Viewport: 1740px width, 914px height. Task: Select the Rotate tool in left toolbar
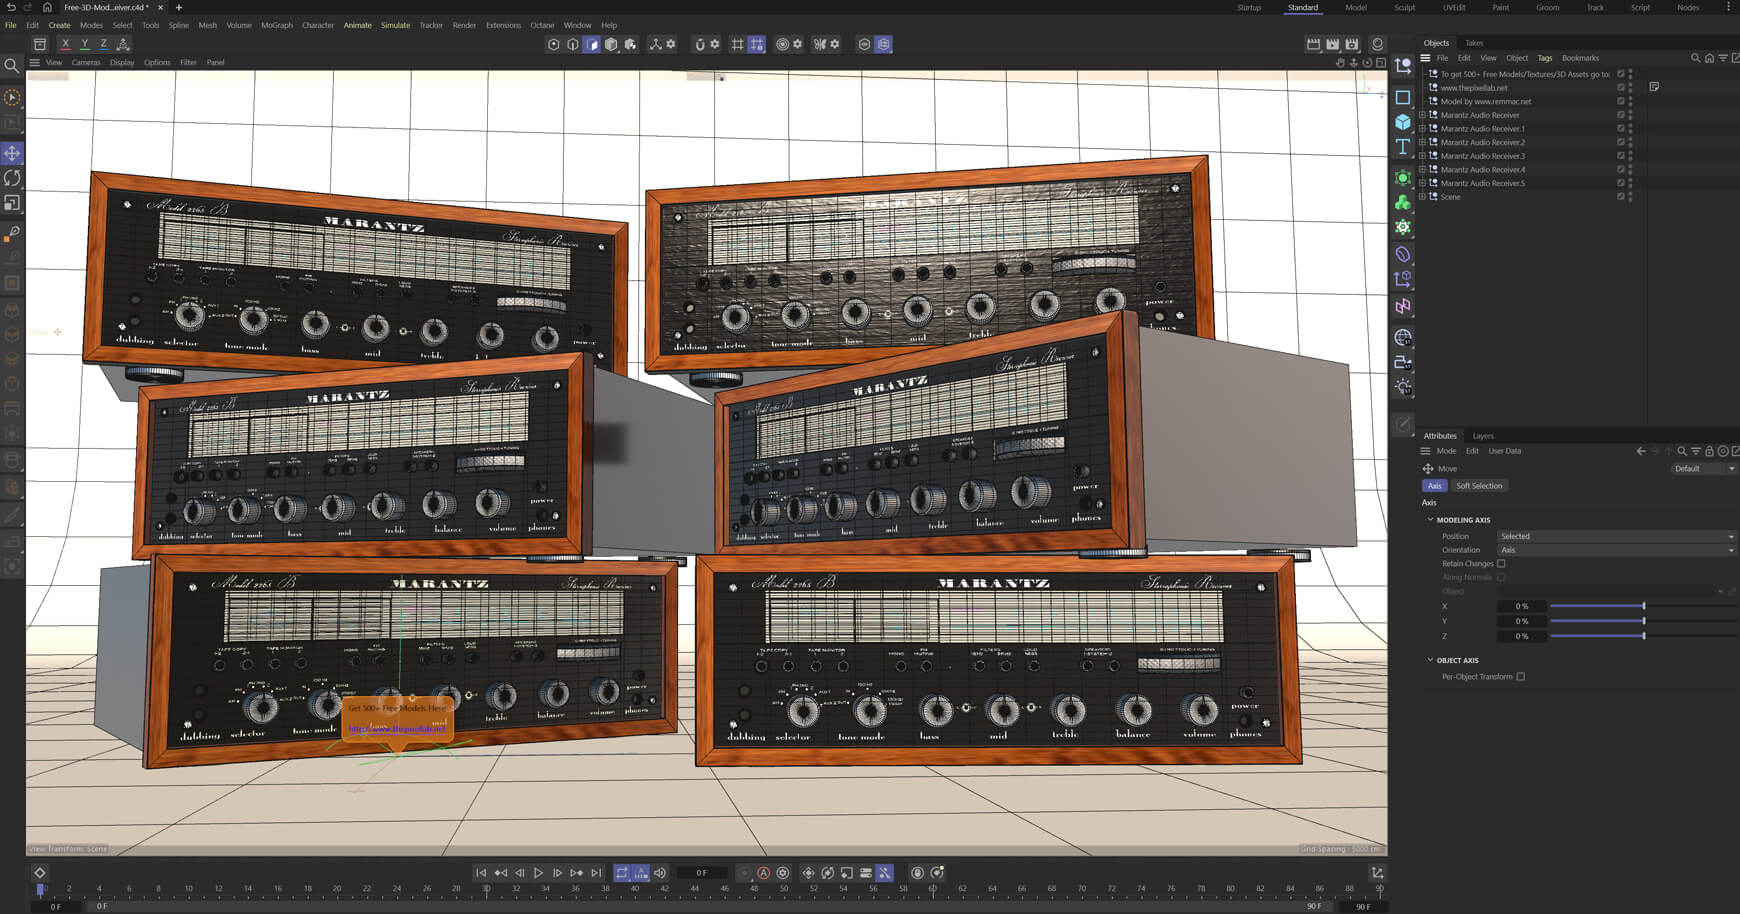pyautogui.click(x=12, y=178)
